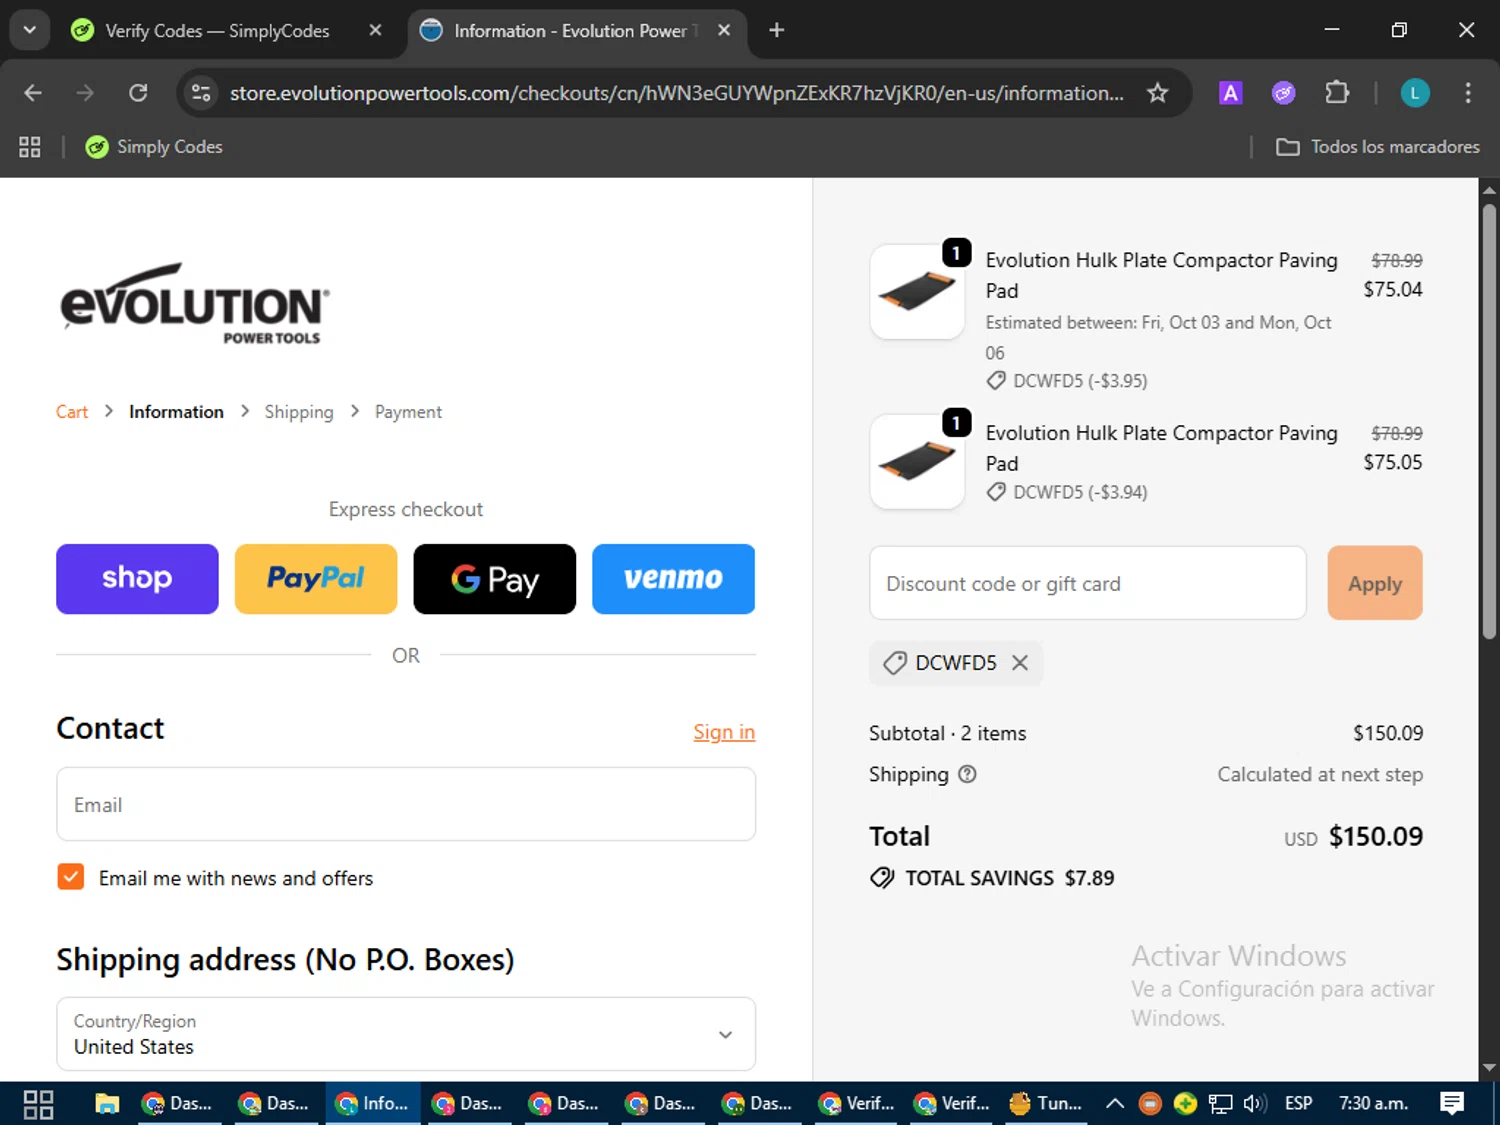Viewport: 1500px width, 1125px height.
Task: Open the profile avatar L
Action: [1414, 93]
